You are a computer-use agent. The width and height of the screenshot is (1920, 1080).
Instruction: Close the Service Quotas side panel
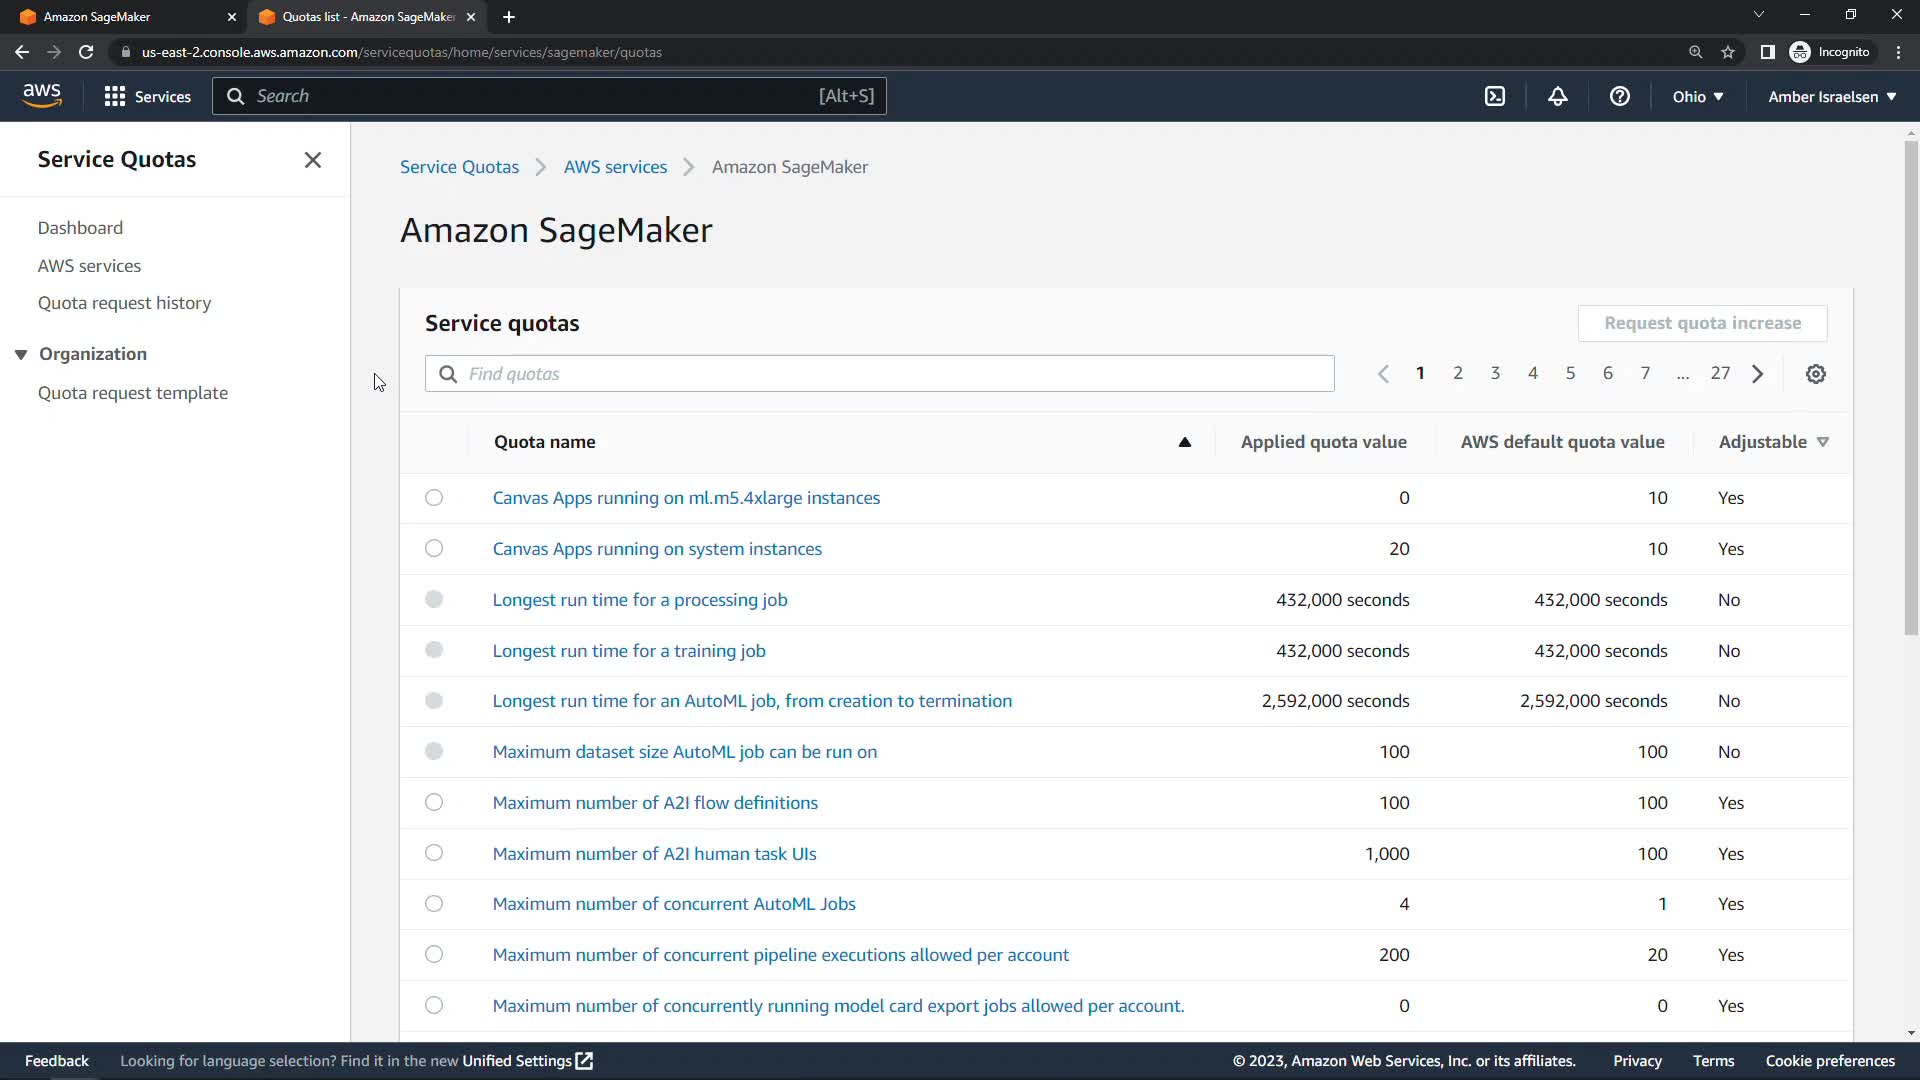(x=312, y=160)
